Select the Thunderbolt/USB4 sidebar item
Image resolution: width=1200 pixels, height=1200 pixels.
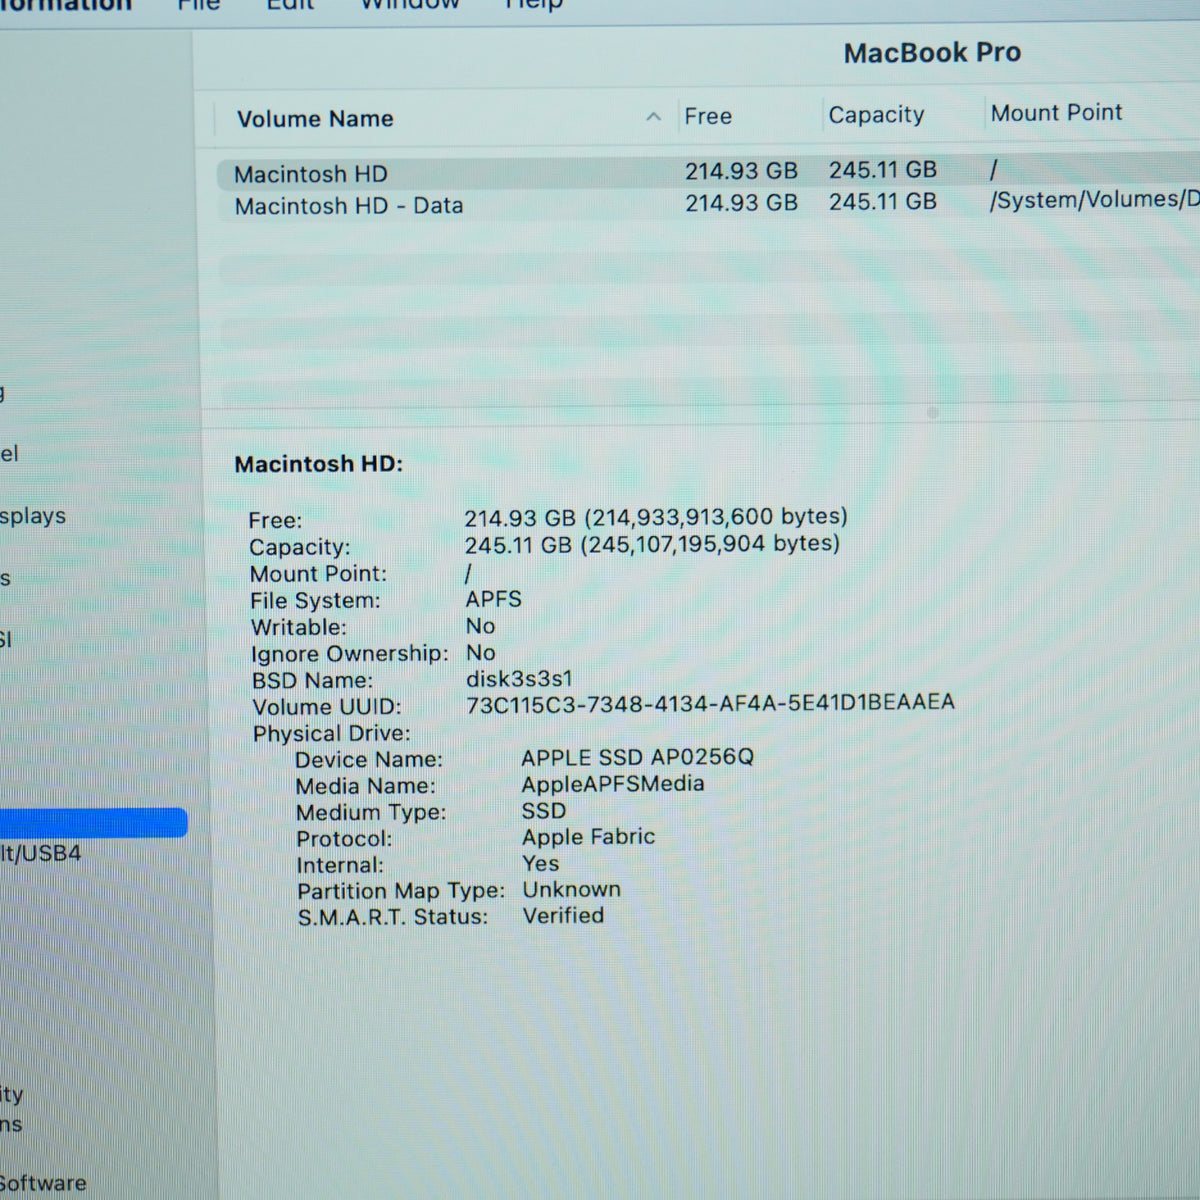coord(41,854)
